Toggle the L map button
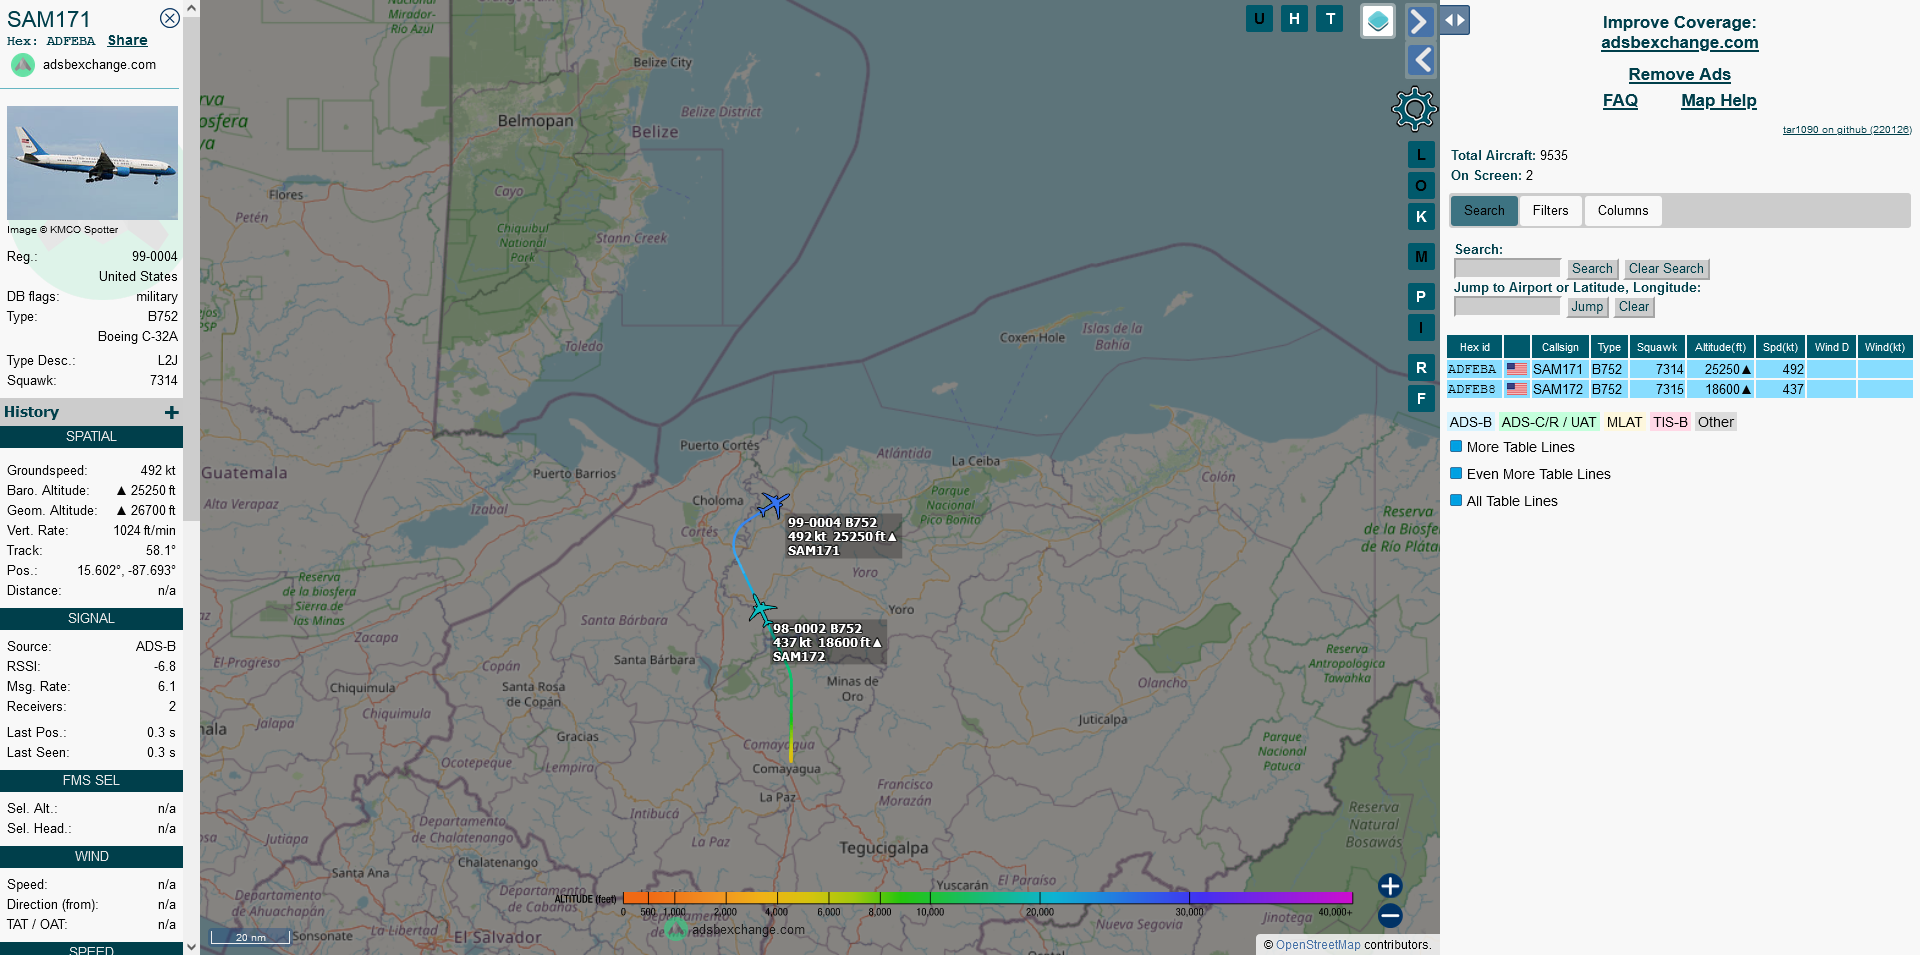Viewport: 1920px width, 955px height. coord(1421,155)
